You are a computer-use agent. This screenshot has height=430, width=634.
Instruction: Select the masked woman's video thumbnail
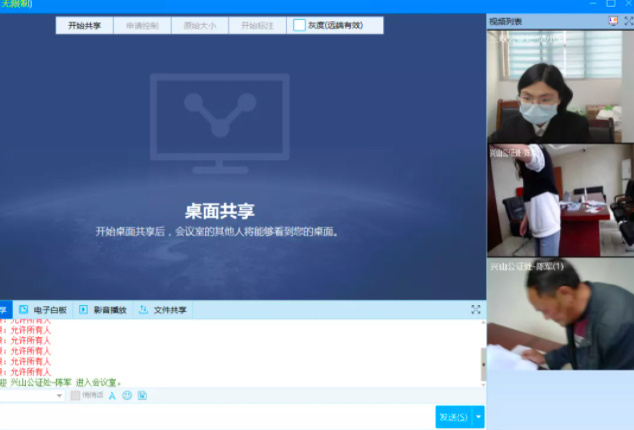[x=560, y=87]
